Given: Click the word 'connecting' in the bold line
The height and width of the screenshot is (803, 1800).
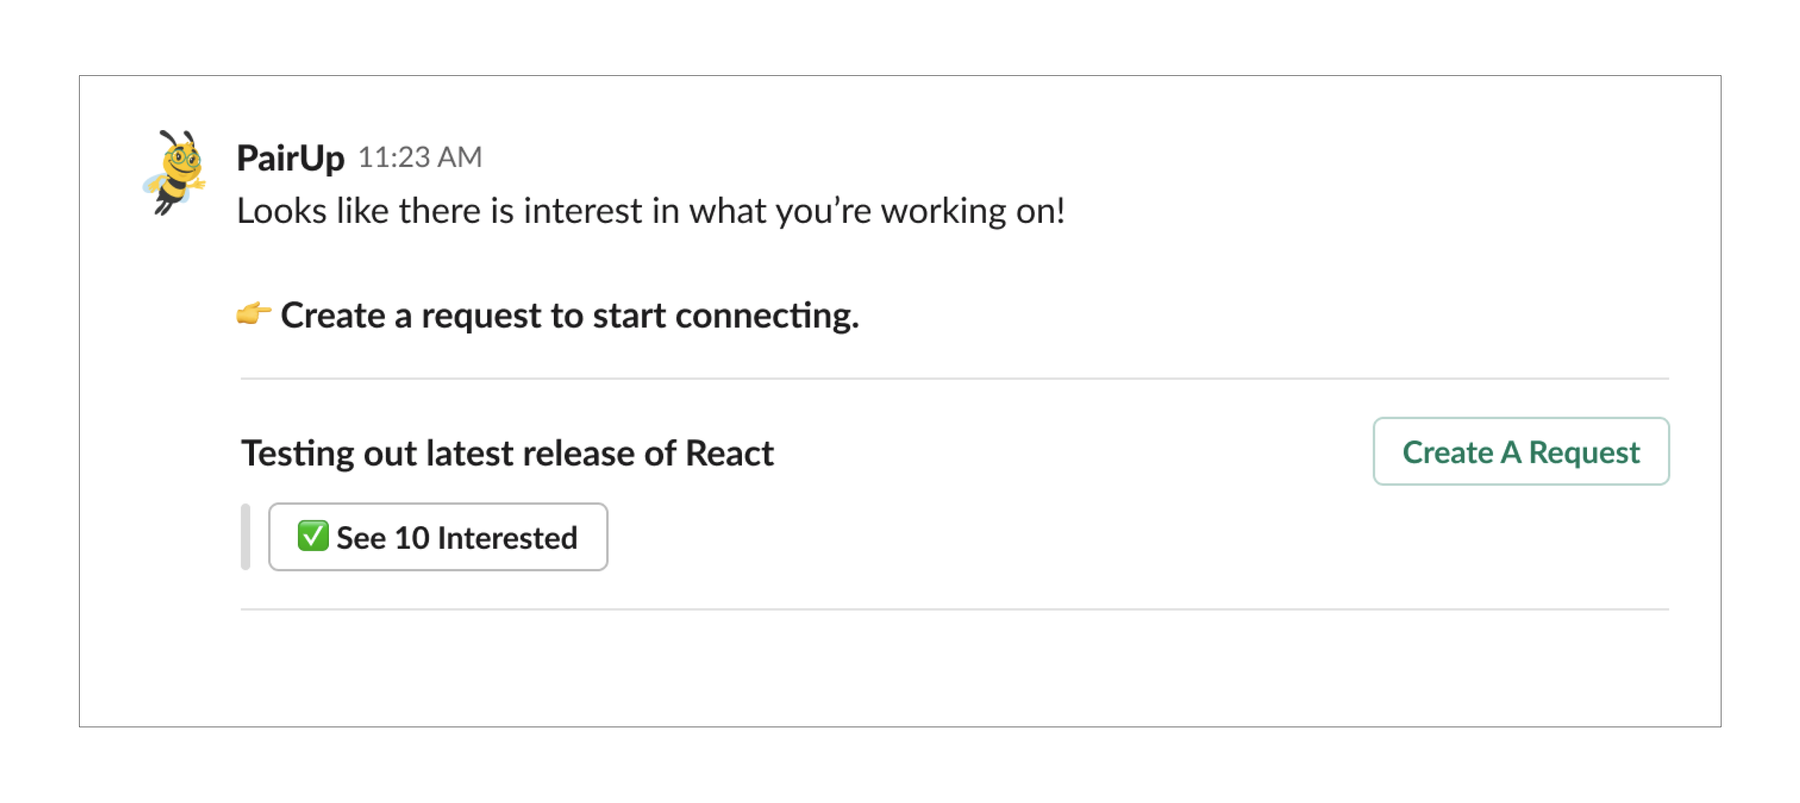Looking at the screenshot, I should (x=766, y=315).
